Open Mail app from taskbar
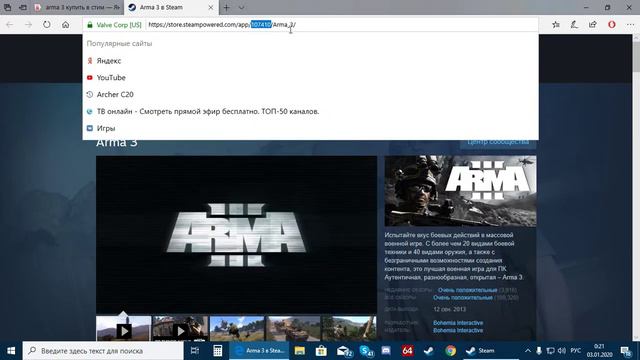640x360 pixels. coord(344,351)
